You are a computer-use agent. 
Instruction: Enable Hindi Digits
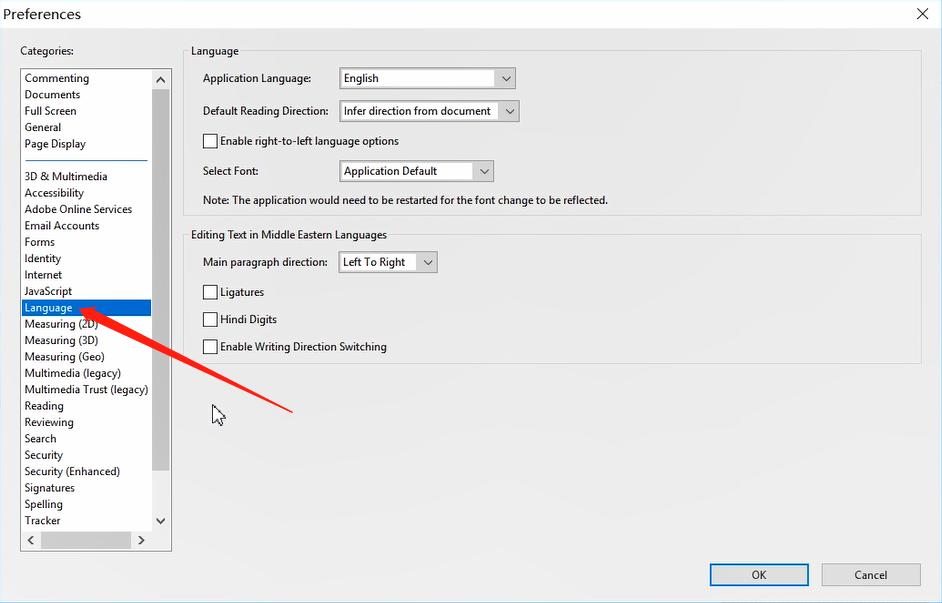(210, 319)
